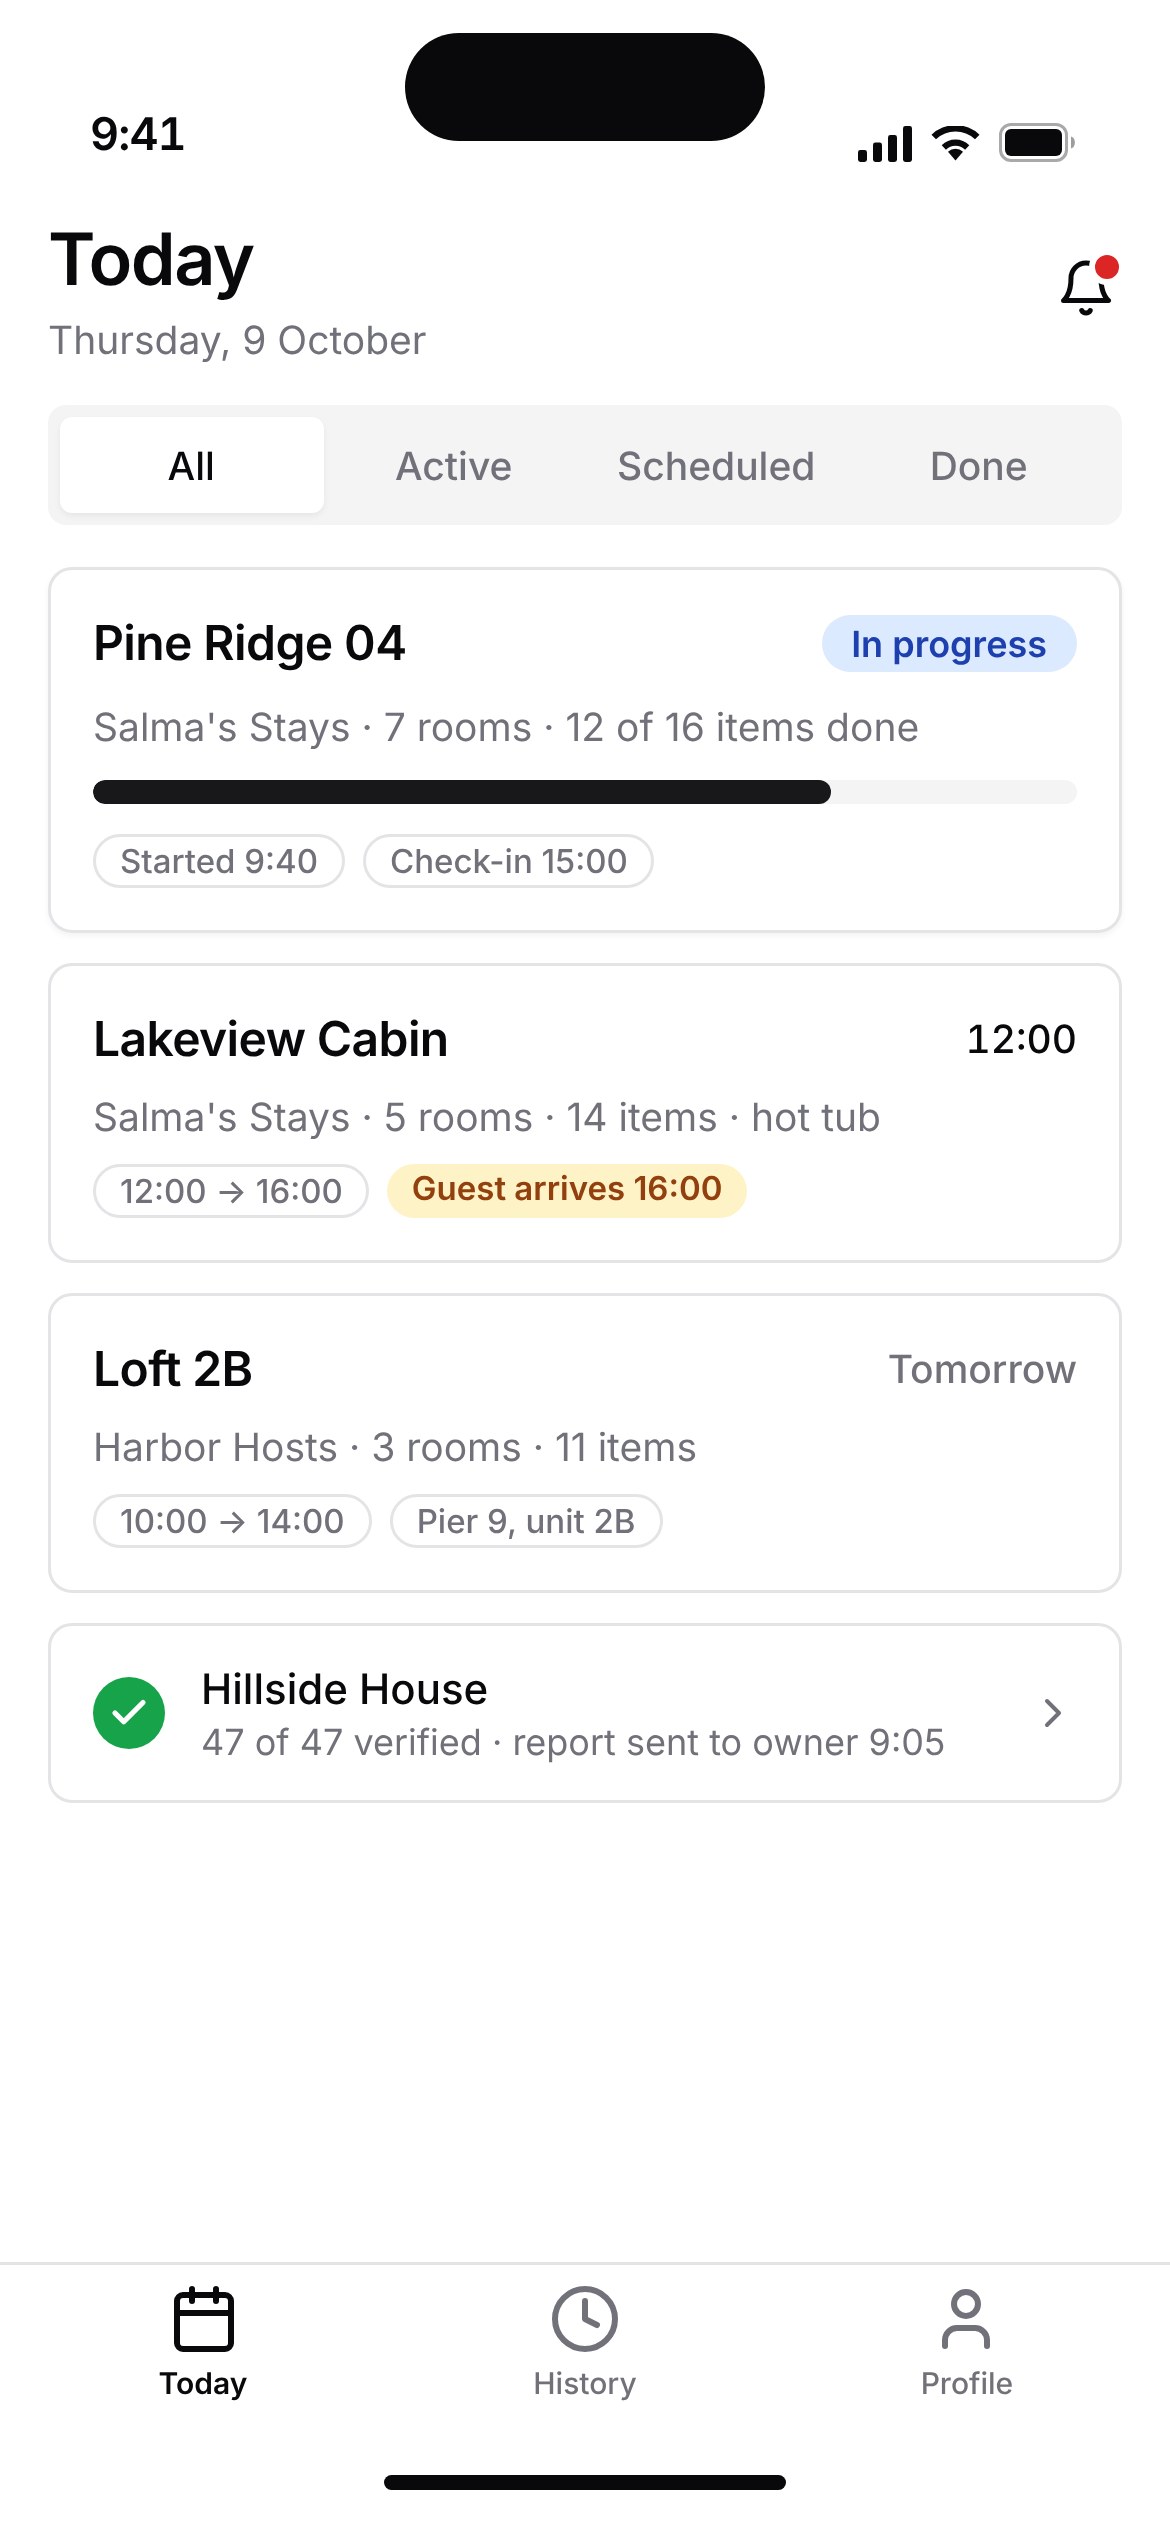Screen dimensions: 1170x2532
Task: Open the Loft 2B job card
Action: (x=585, y=1443)
